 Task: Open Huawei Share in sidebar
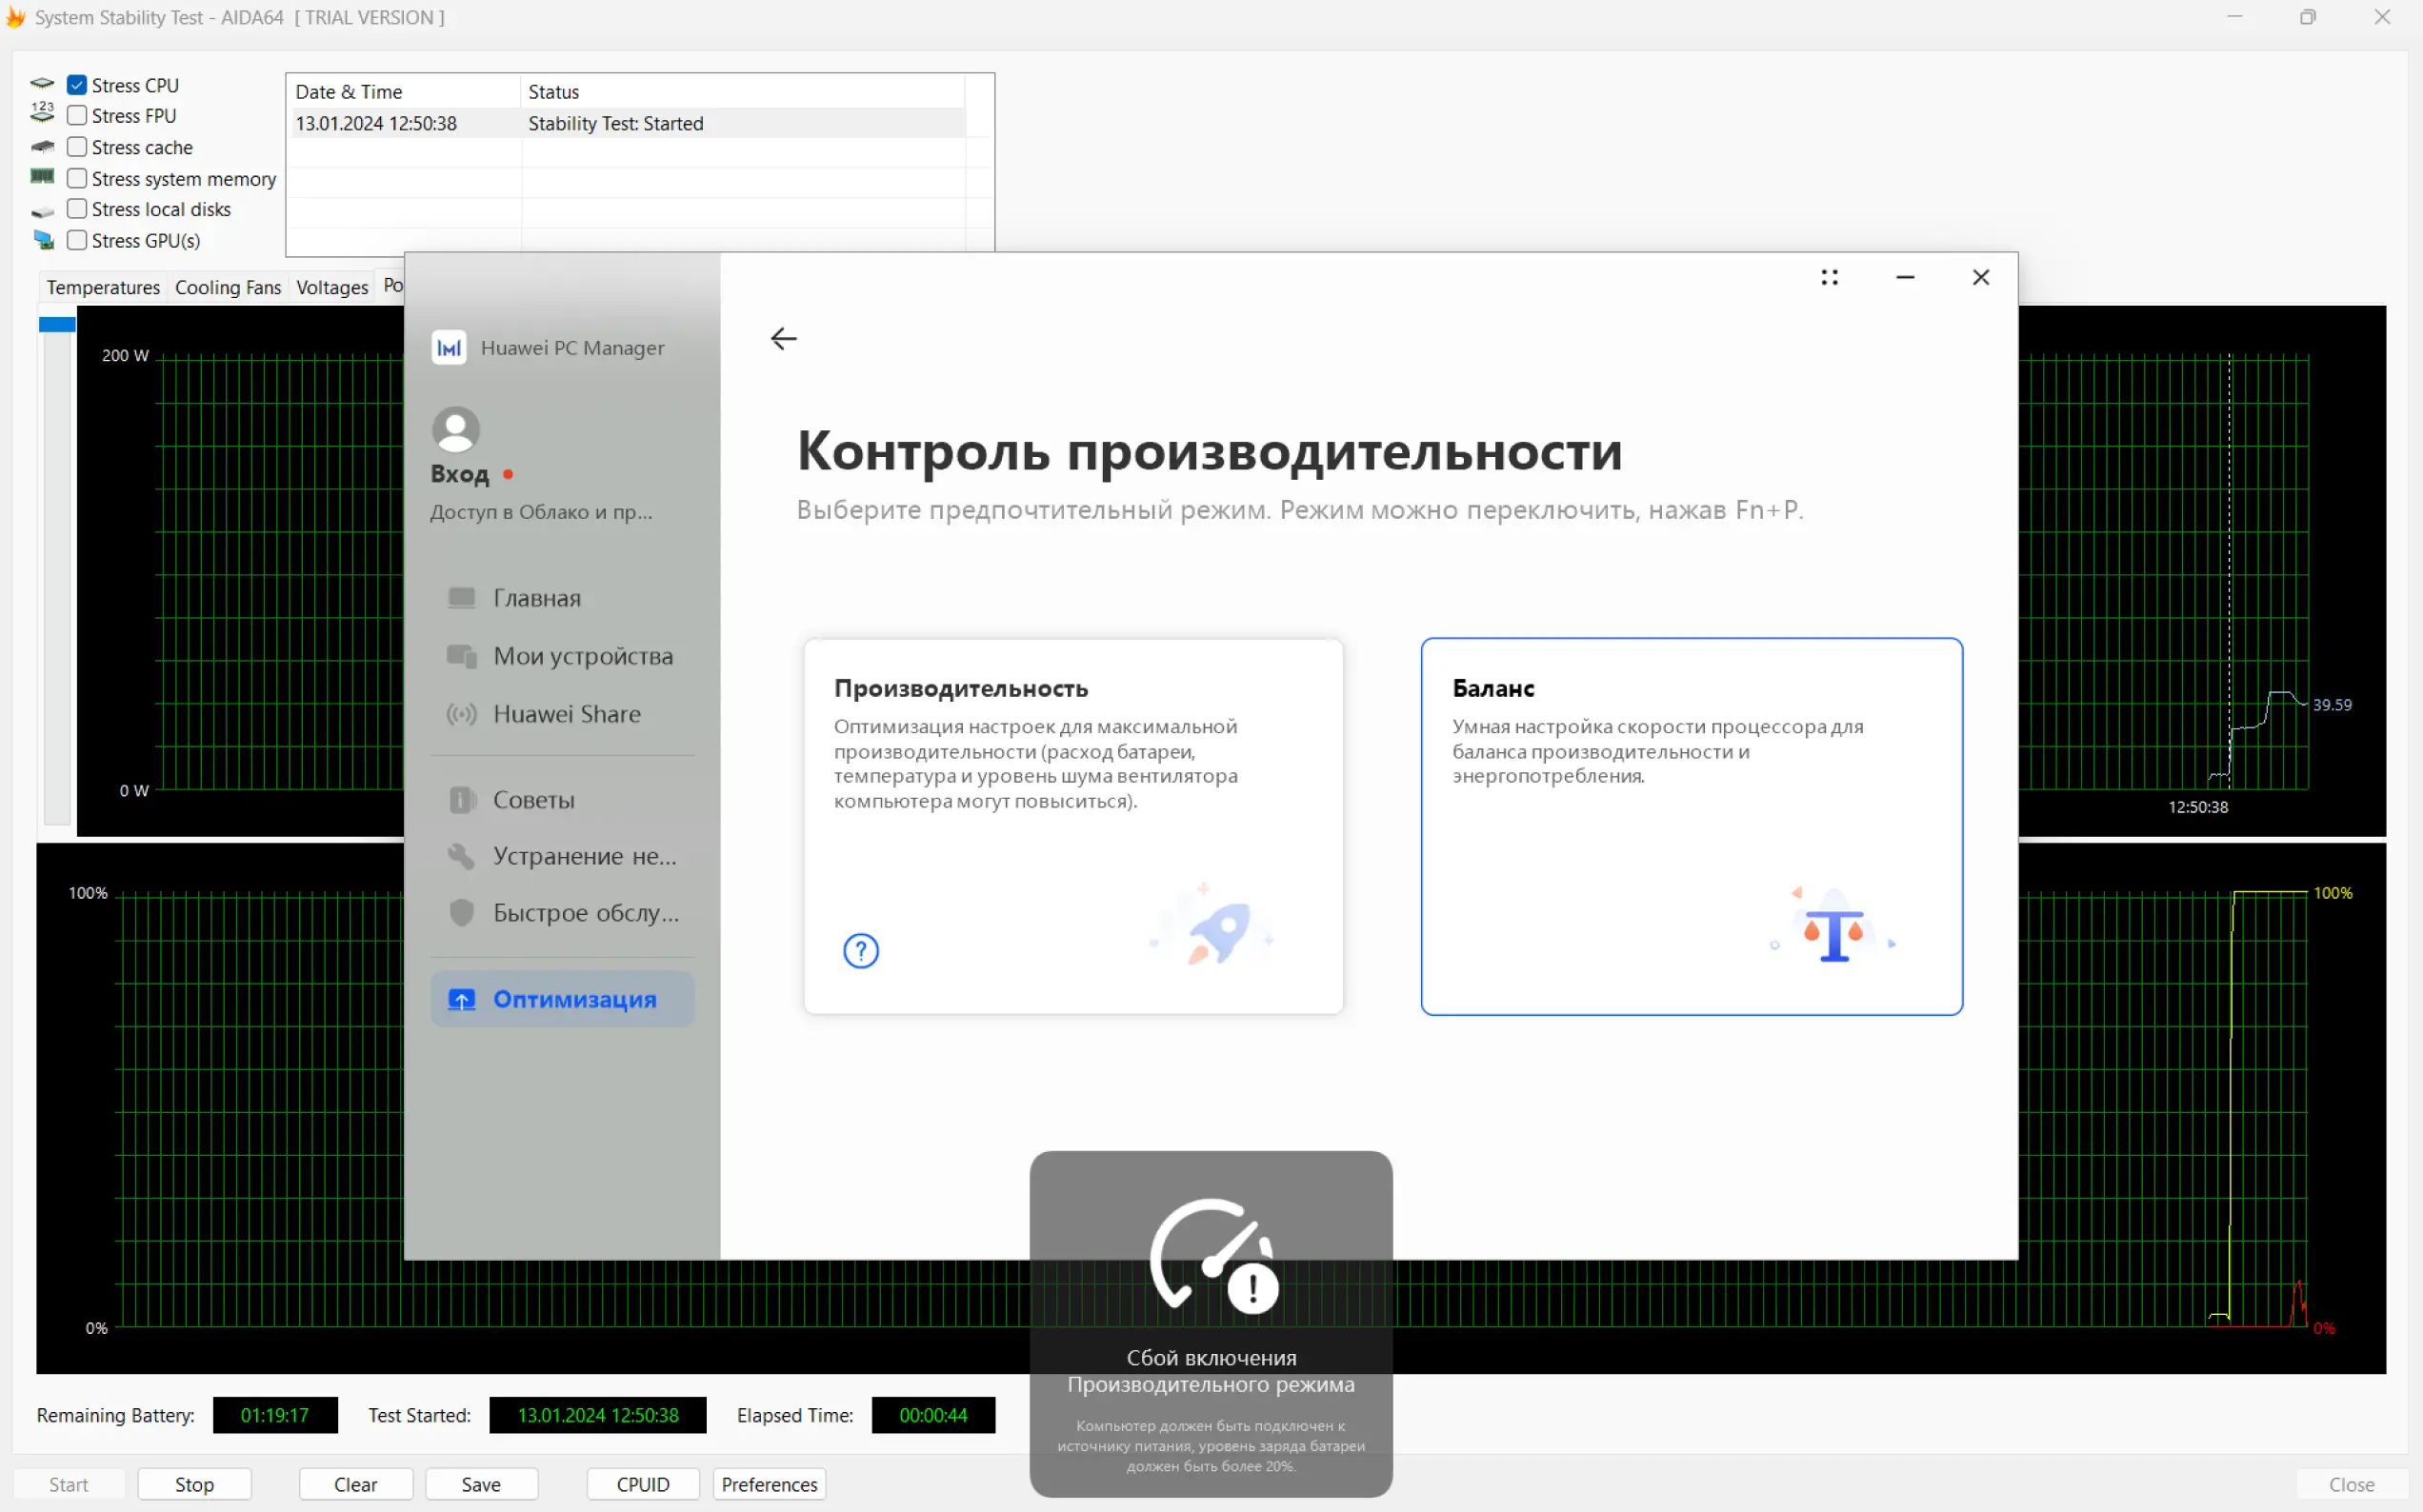point(566,714)
